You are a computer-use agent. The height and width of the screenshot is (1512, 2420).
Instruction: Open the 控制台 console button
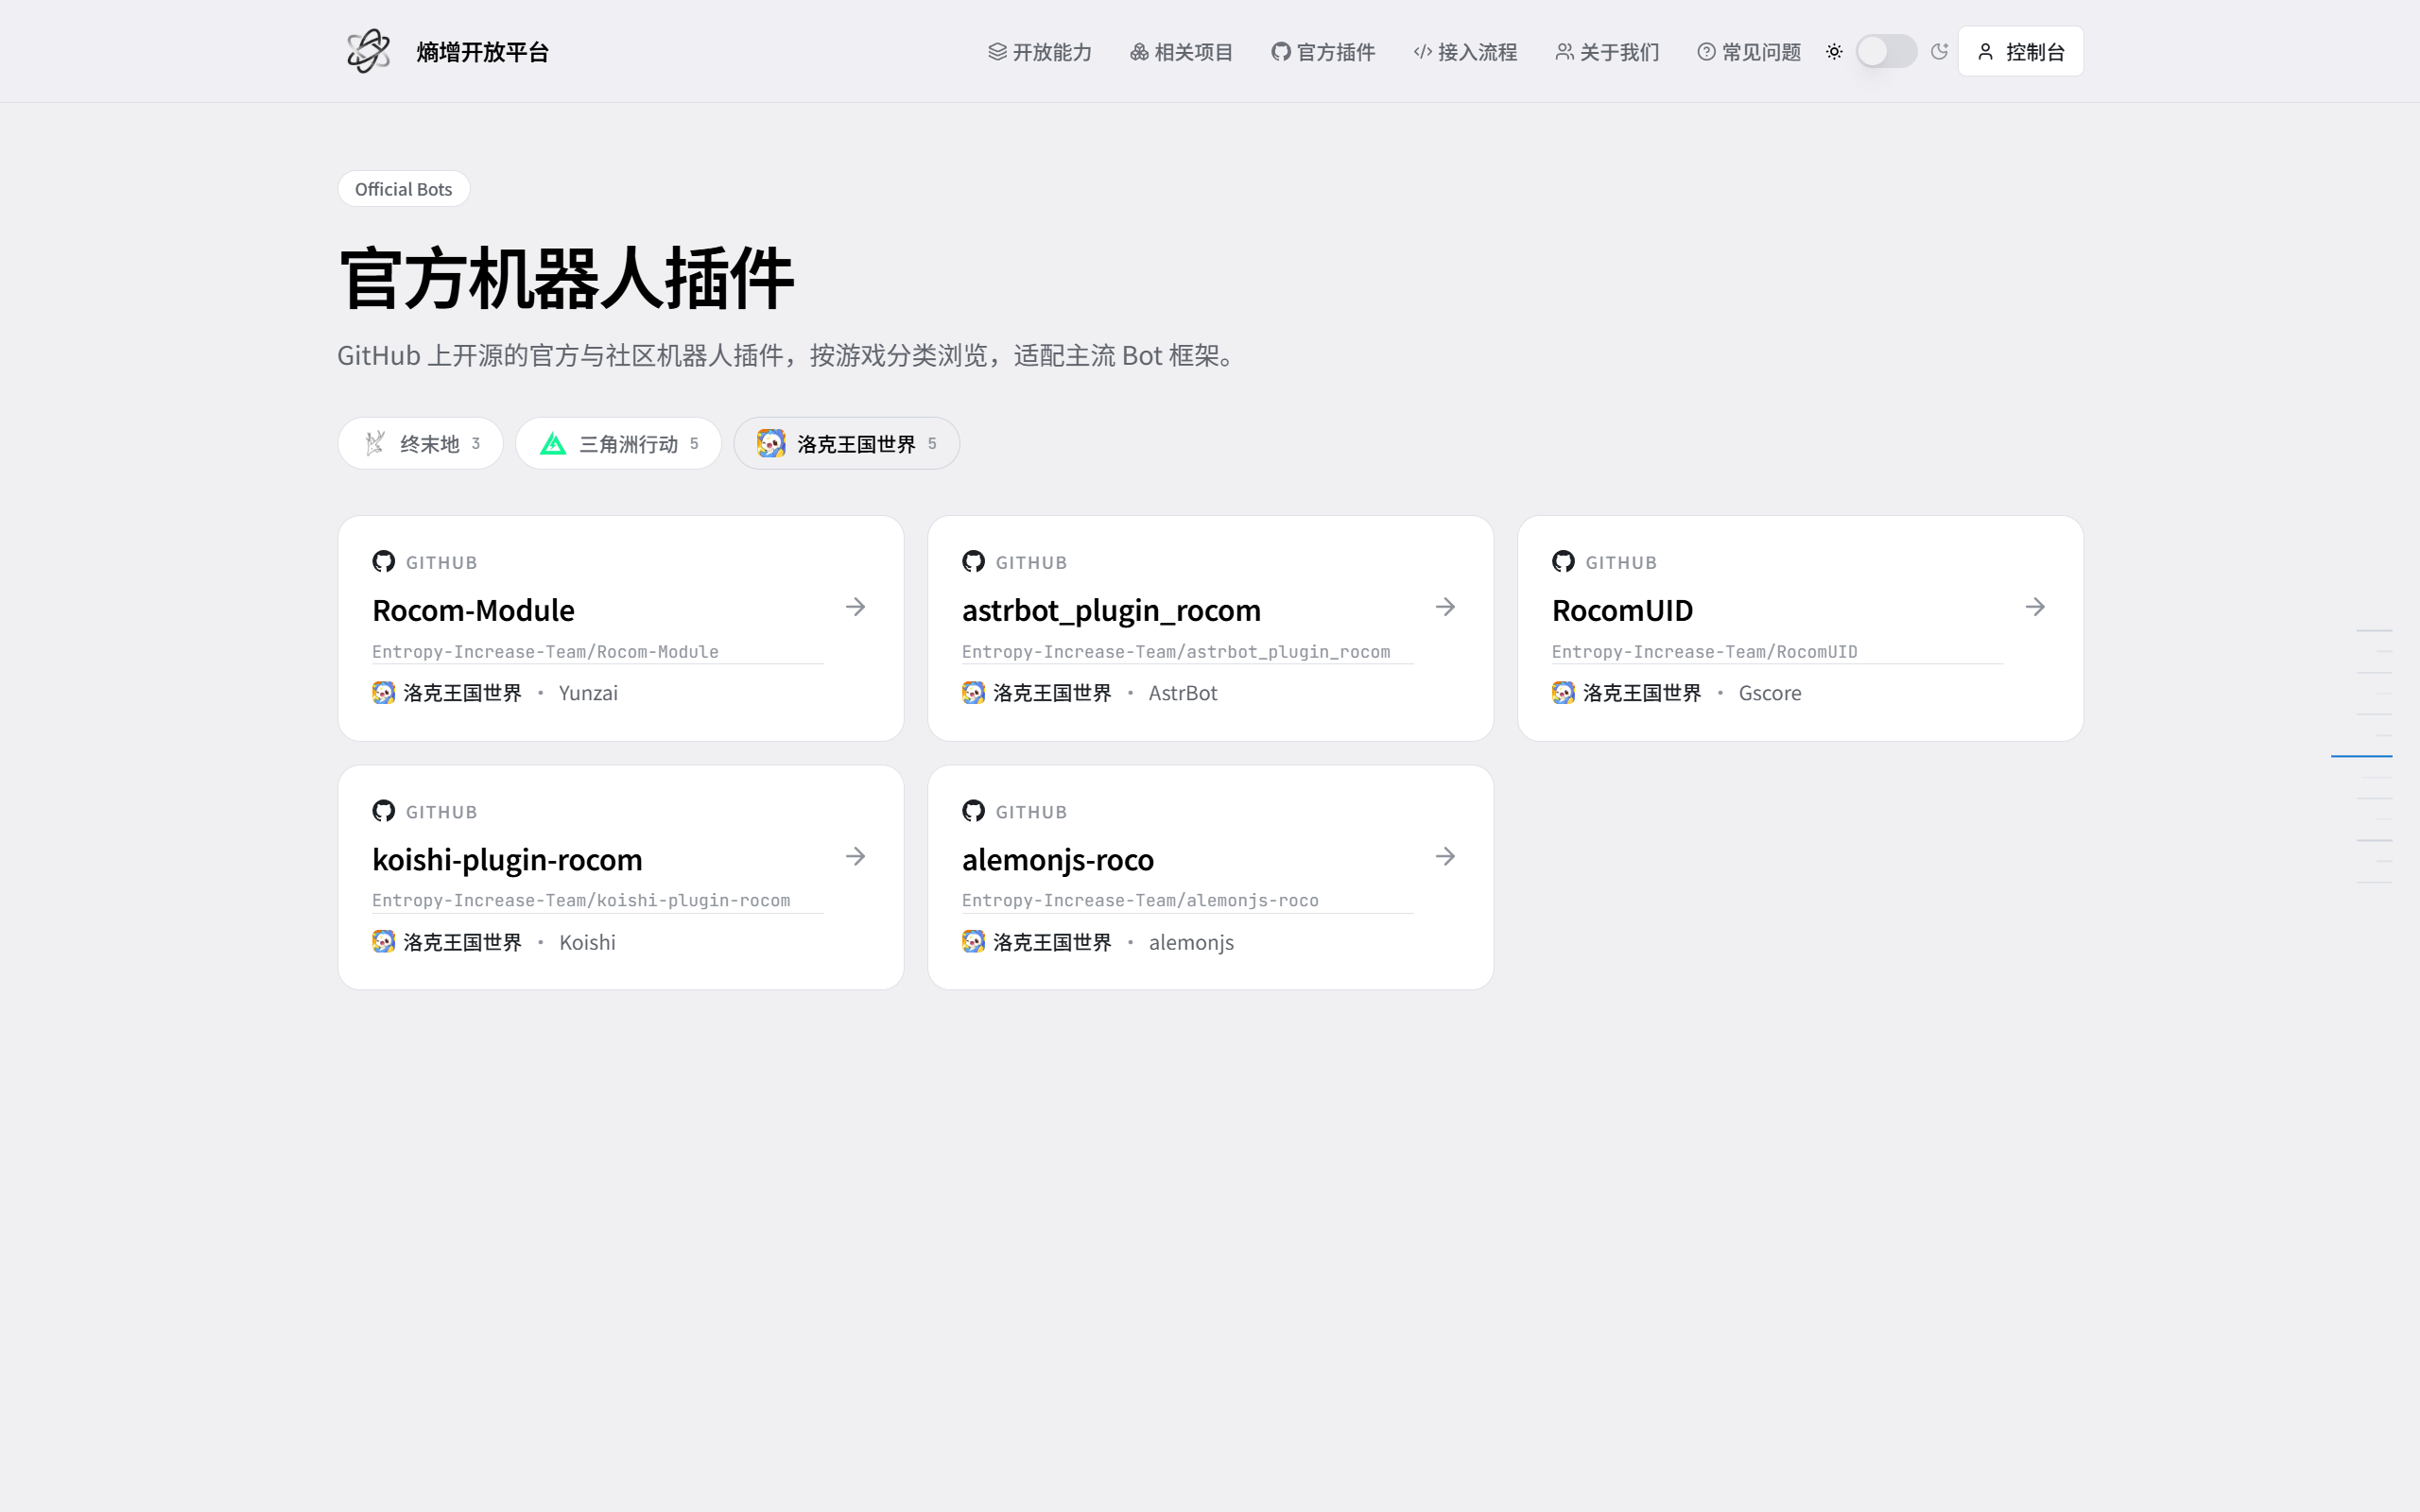(x=2020, y=51)
